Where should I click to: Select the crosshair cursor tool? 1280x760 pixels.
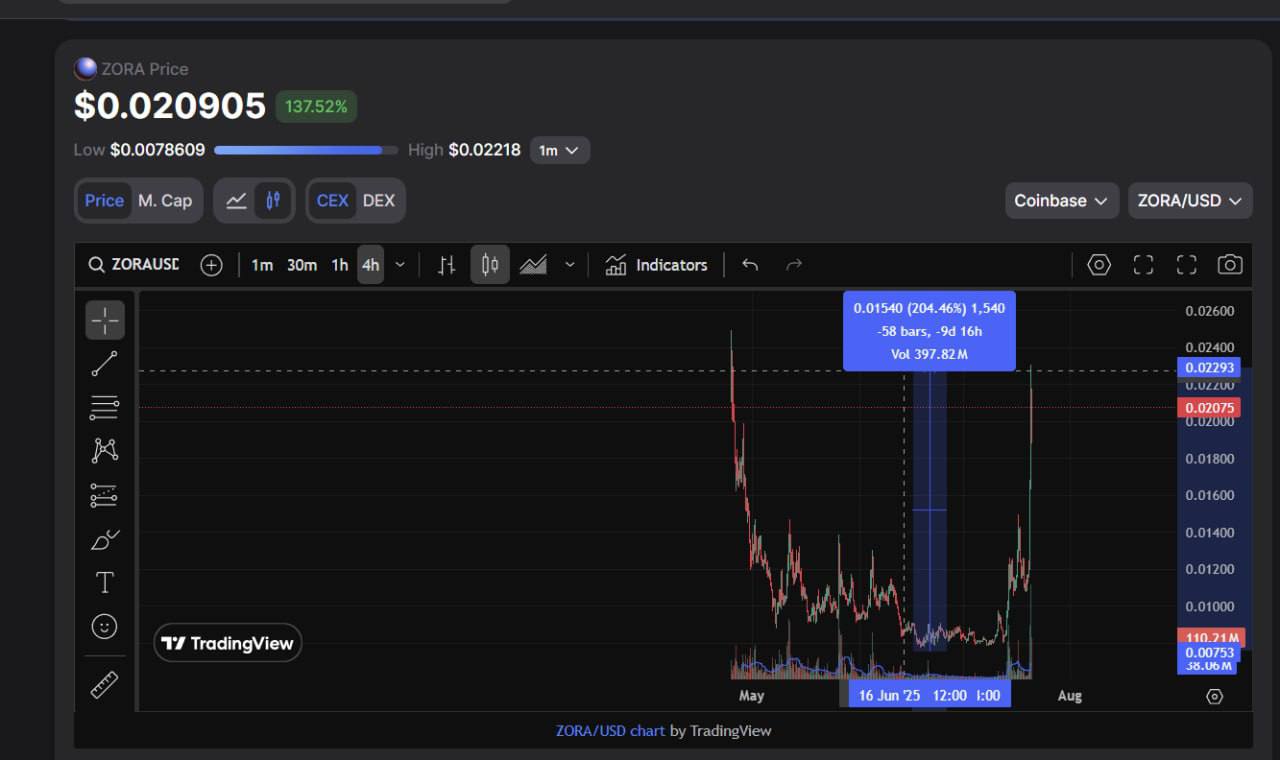click(x=105, y=321)
